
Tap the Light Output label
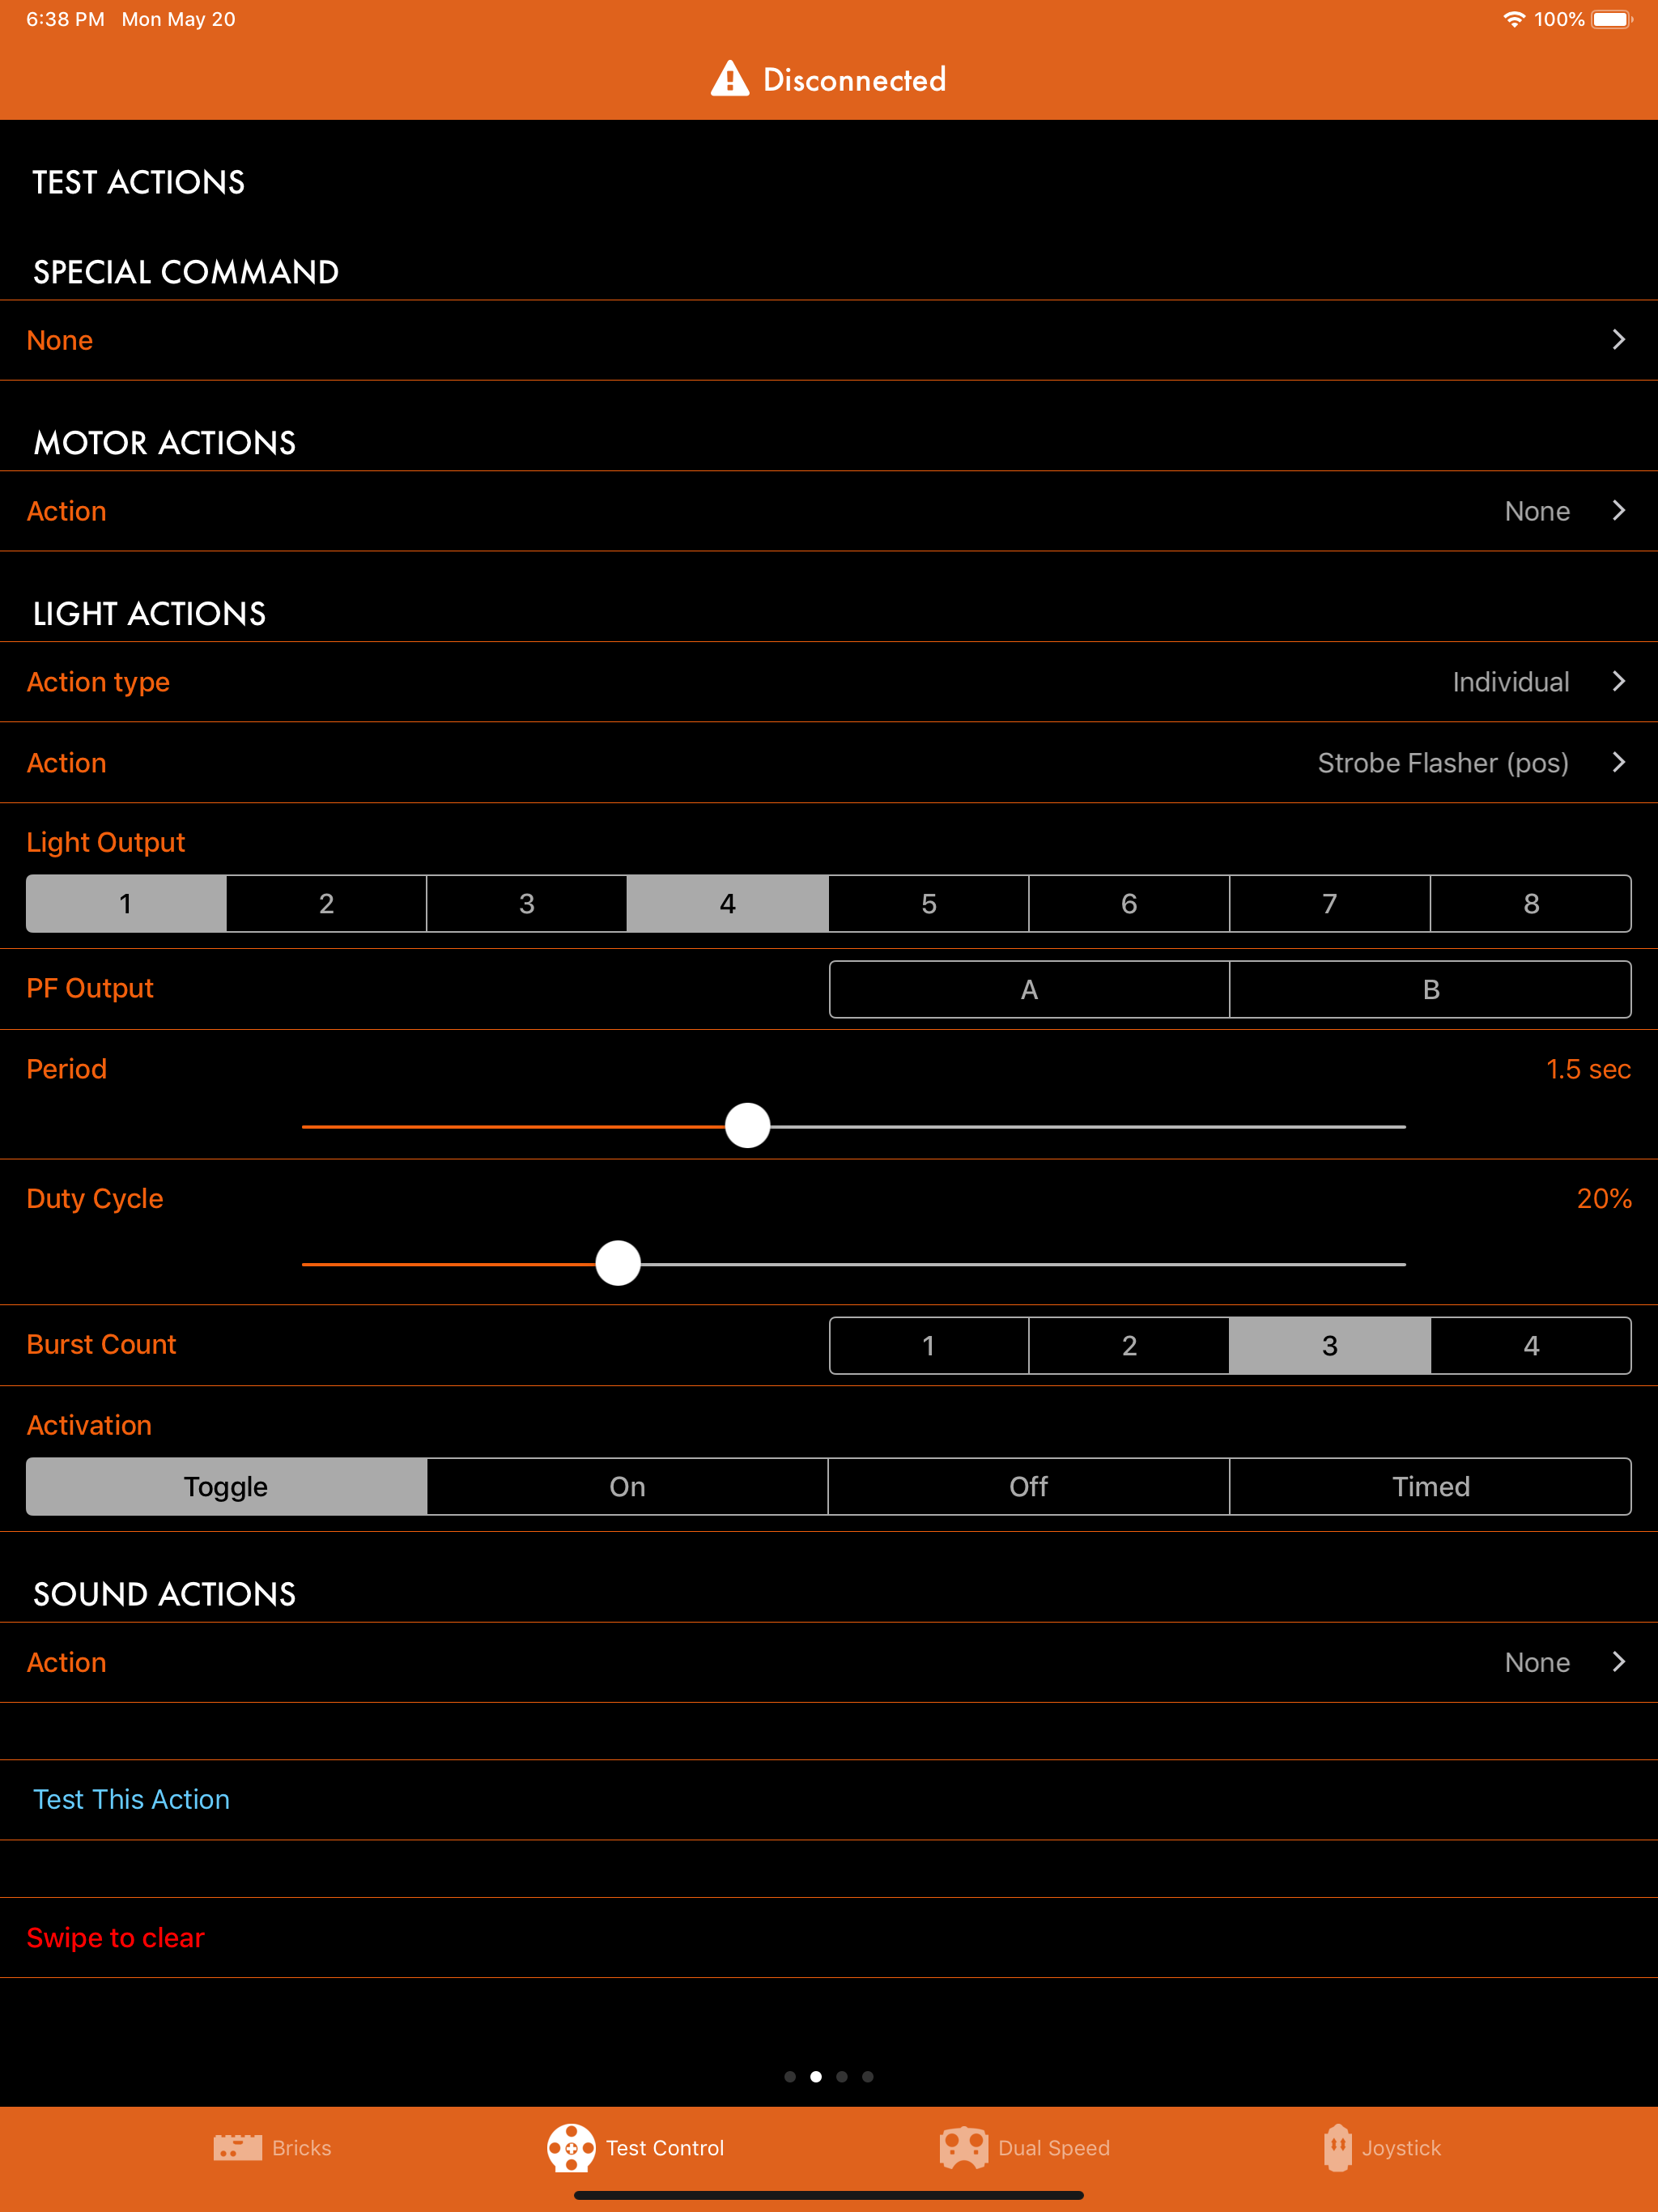106,842
